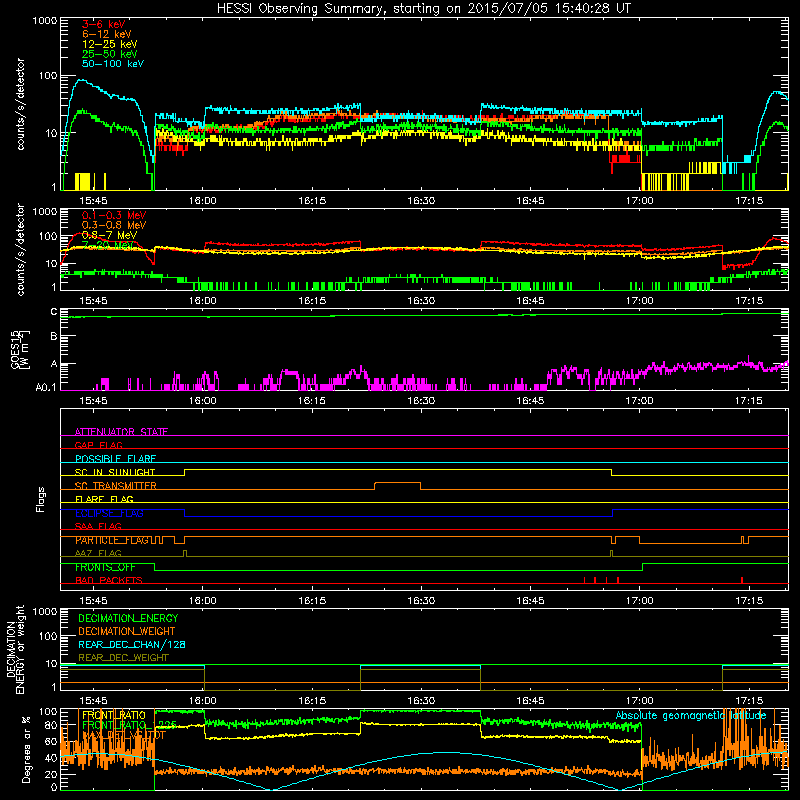
Task: Select the BAD_PACKETS flag label
Action: point(109,580)
